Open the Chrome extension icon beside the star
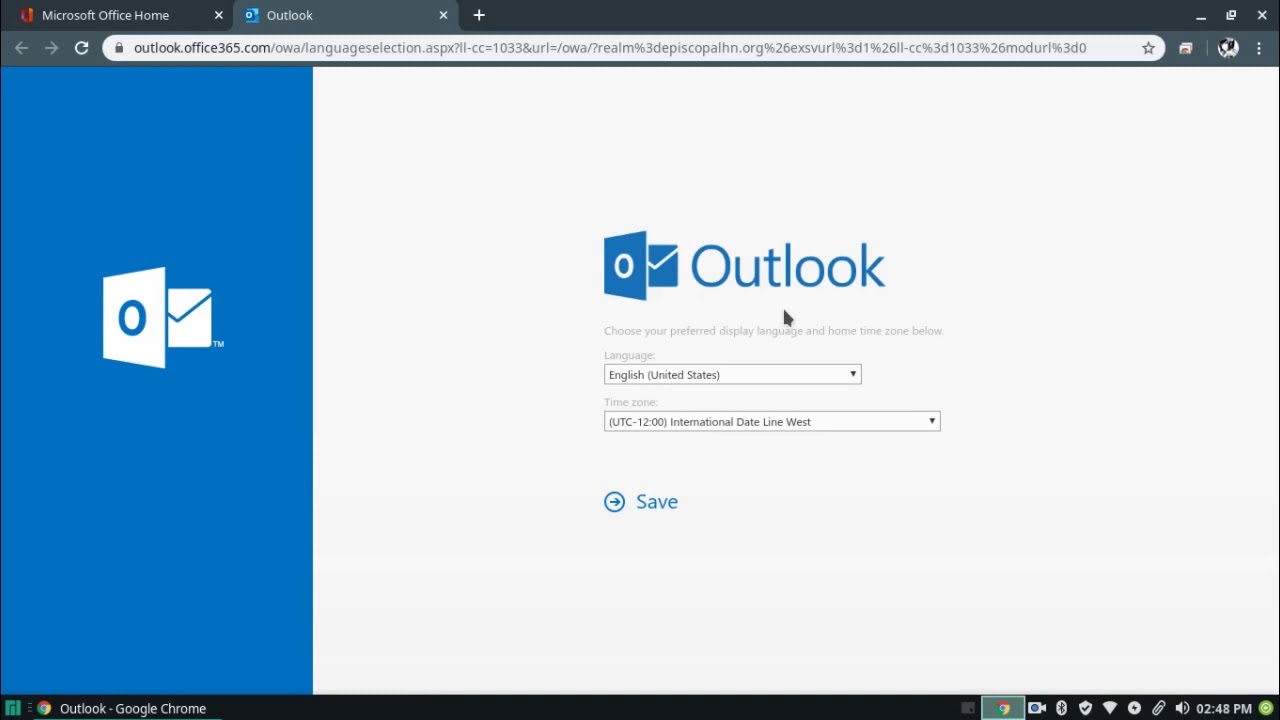This screenshot has width=1280, height=720. 1186,47
